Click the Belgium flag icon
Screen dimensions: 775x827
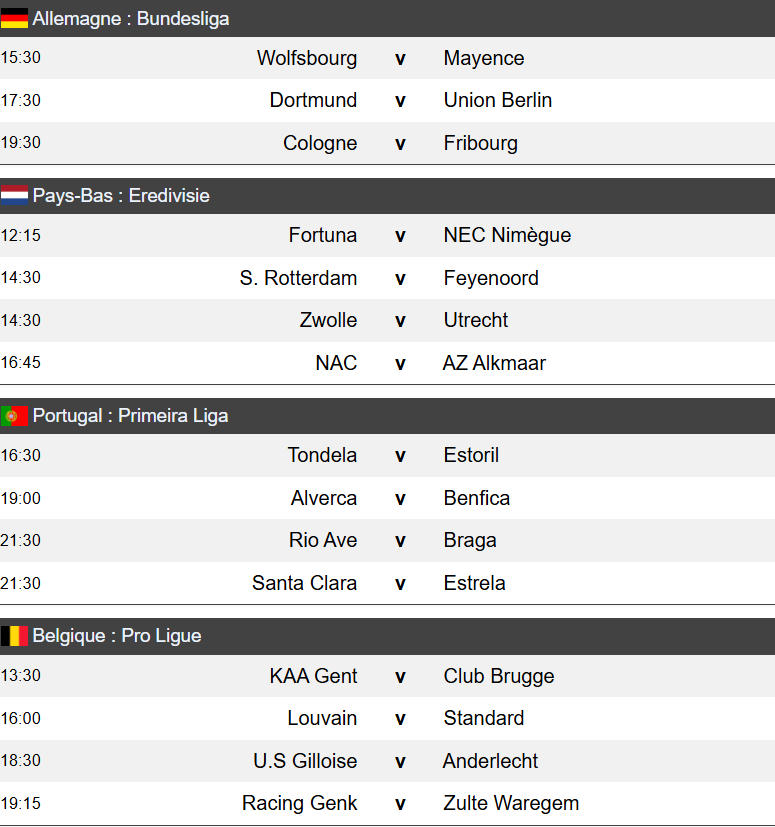(14, 636)
